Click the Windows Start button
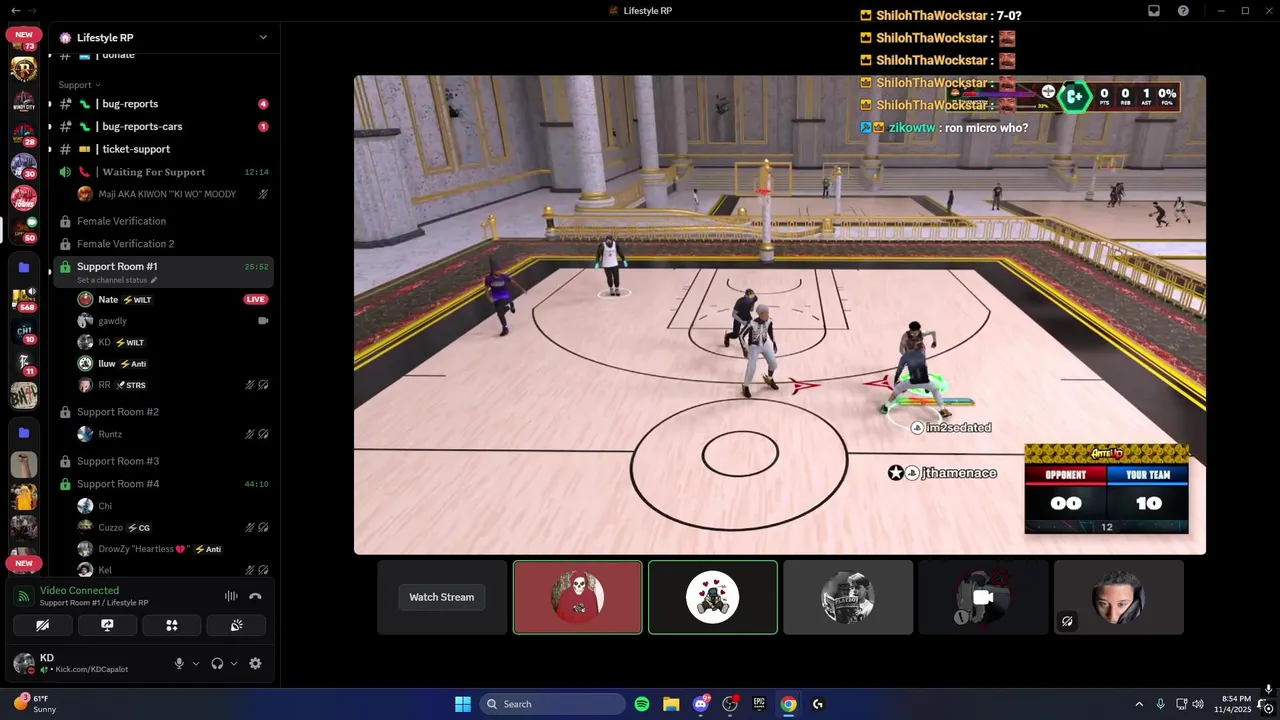Screen dimensions: 1280x720 click(463, 704)
